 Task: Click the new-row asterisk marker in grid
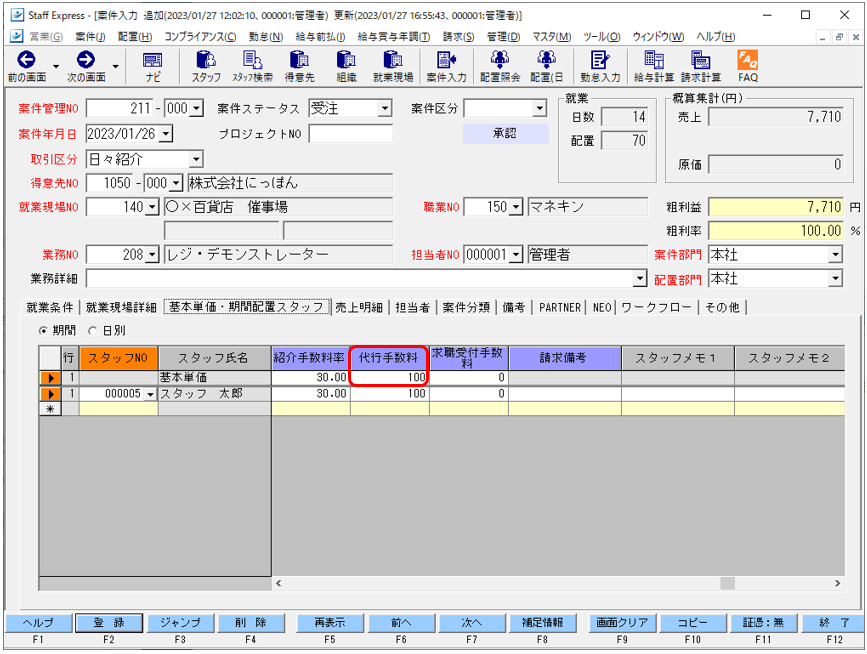pyautogui.click(x=50, y=409)
